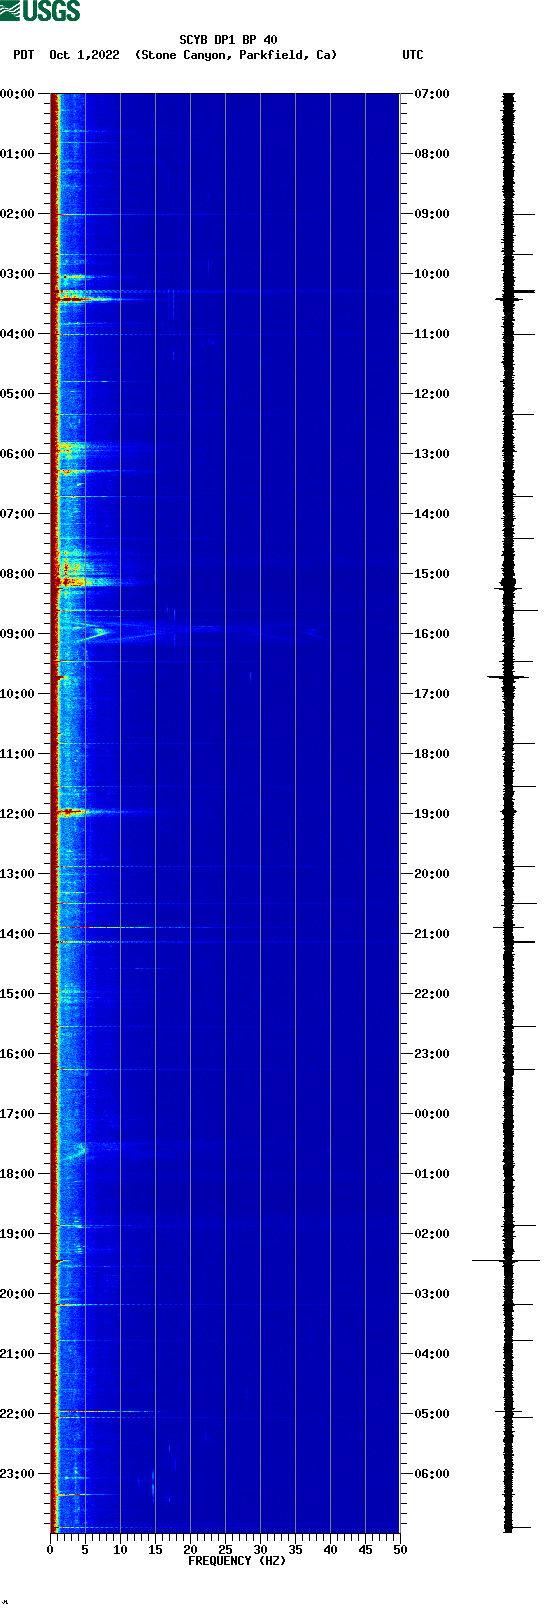
Task: Click the PDT time label "15:00"
Action: point(18,994)
